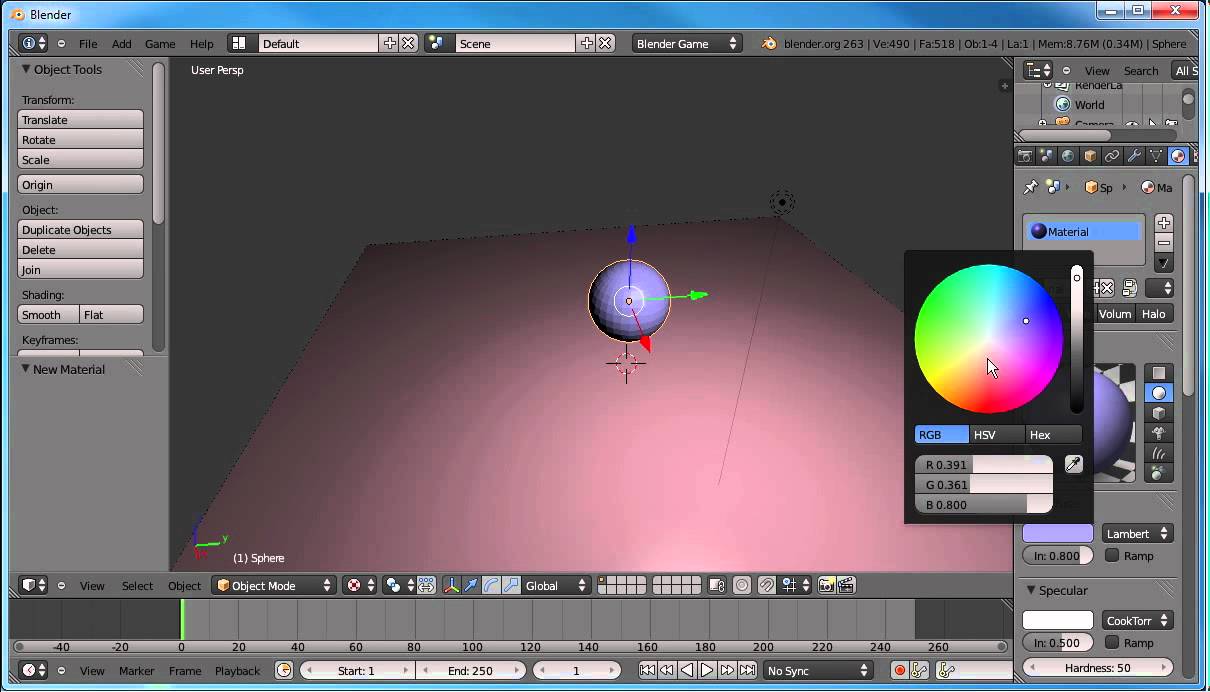1210x692 pixels.
Task: Set shading to Smooth
Action: [x=49, y=314]
